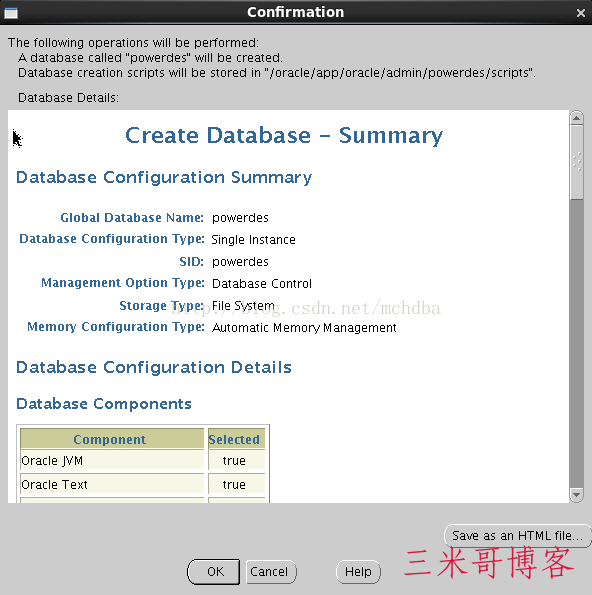Click the 'Oracle JVM' table cell
The height and width of the screenshot is (595, 592).
point(112,461)
